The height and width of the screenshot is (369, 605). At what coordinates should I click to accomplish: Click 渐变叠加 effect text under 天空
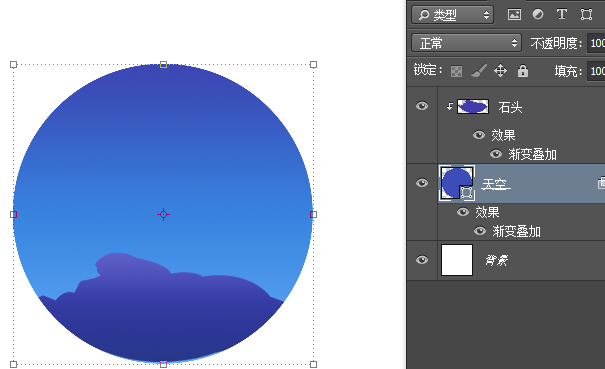pyautogui.click(x=516, y=231)
